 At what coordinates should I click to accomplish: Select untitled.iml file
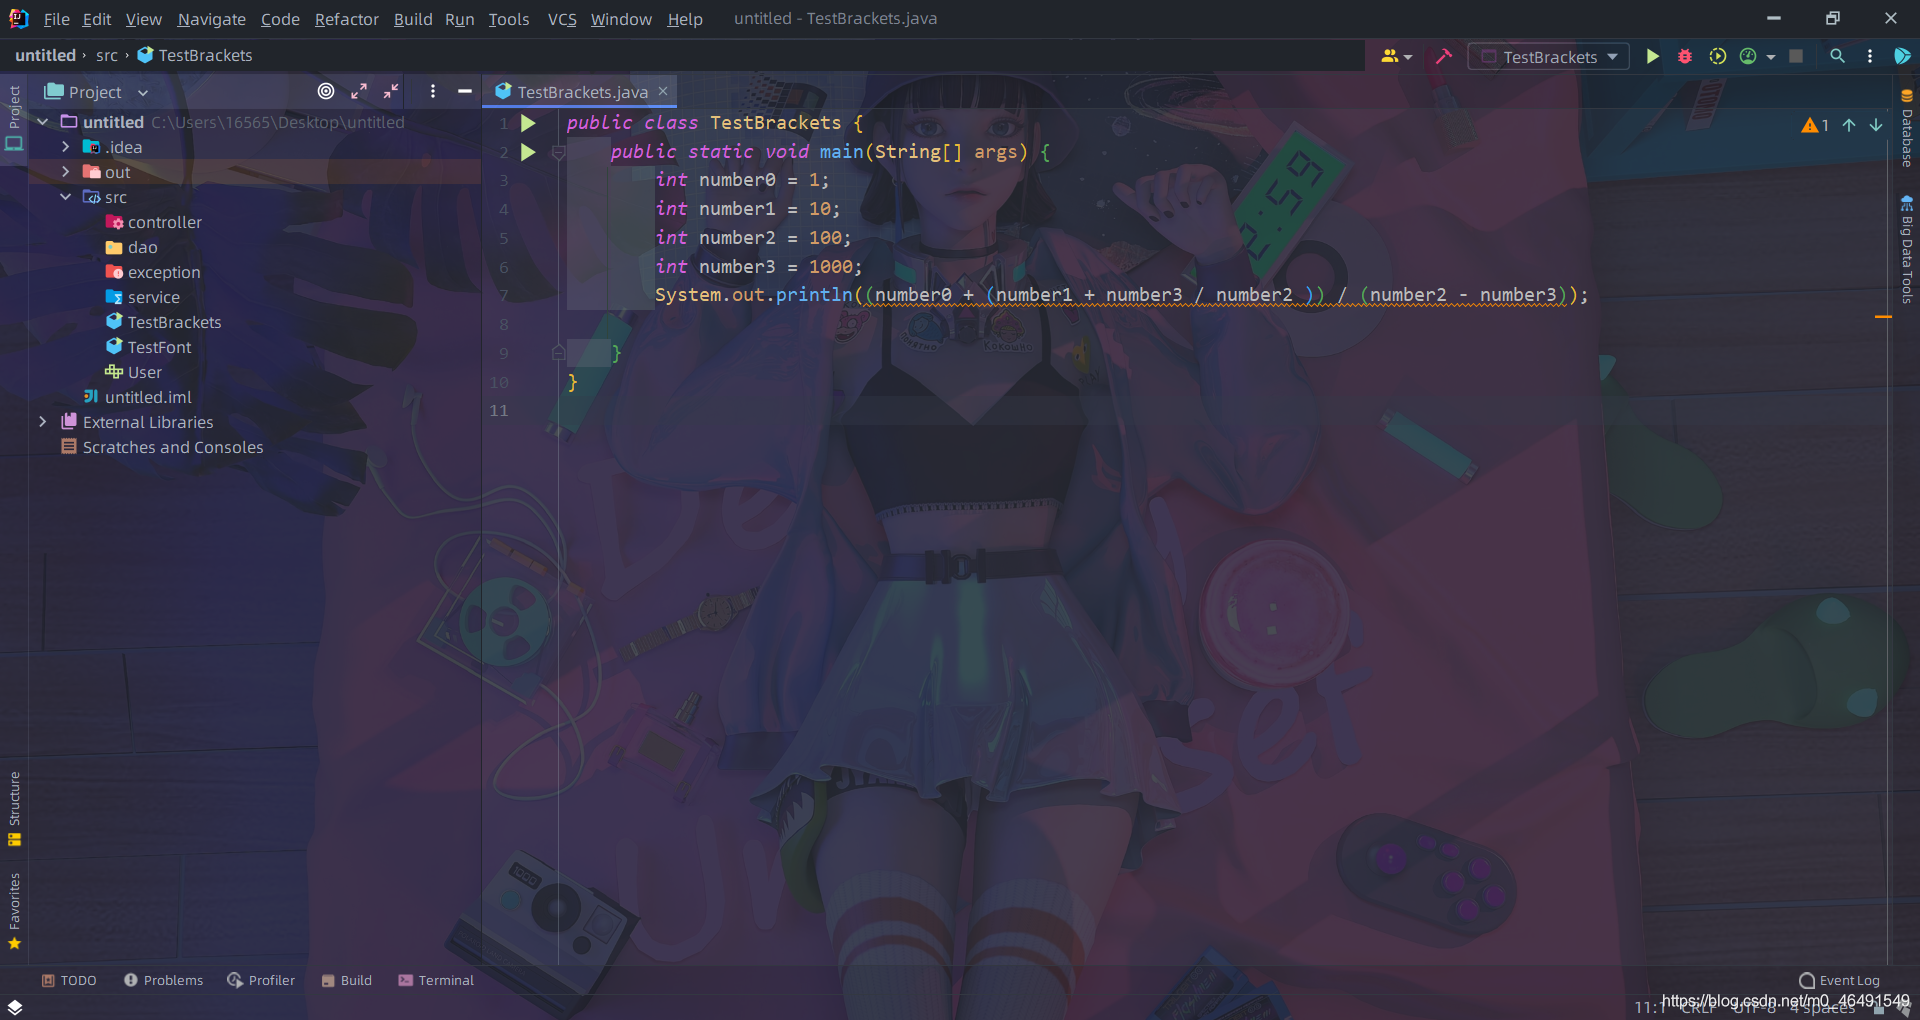point(137,397)
